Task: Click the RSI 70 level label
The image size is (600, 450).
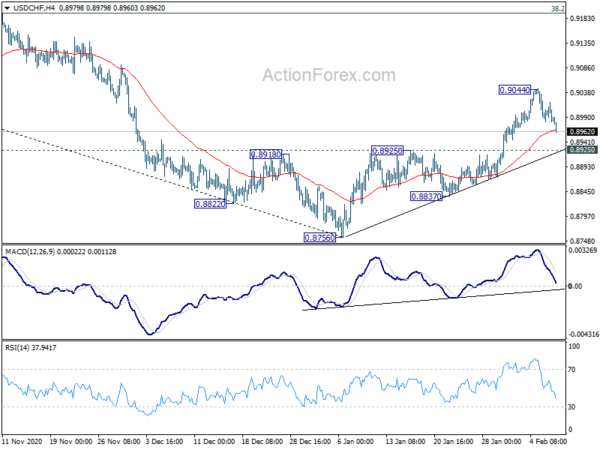Action: [572, 370]
